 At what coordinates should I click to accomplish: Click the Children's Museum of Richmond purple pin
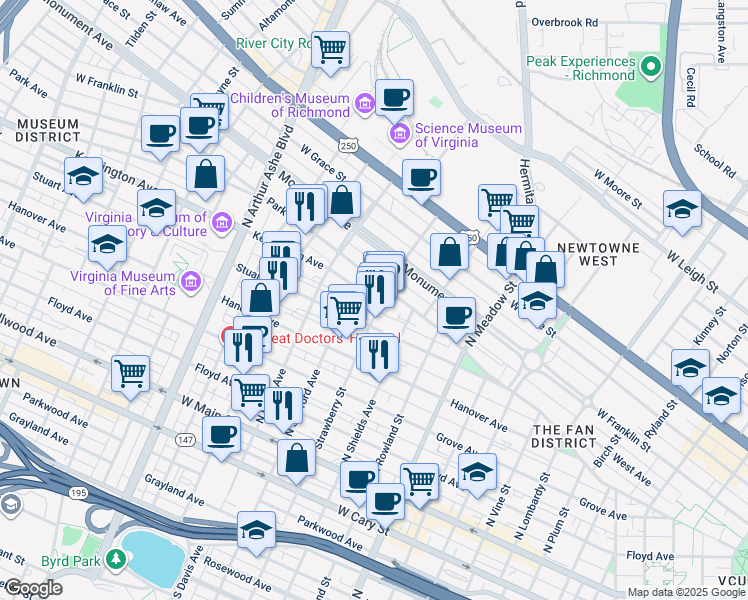point(364,103)
